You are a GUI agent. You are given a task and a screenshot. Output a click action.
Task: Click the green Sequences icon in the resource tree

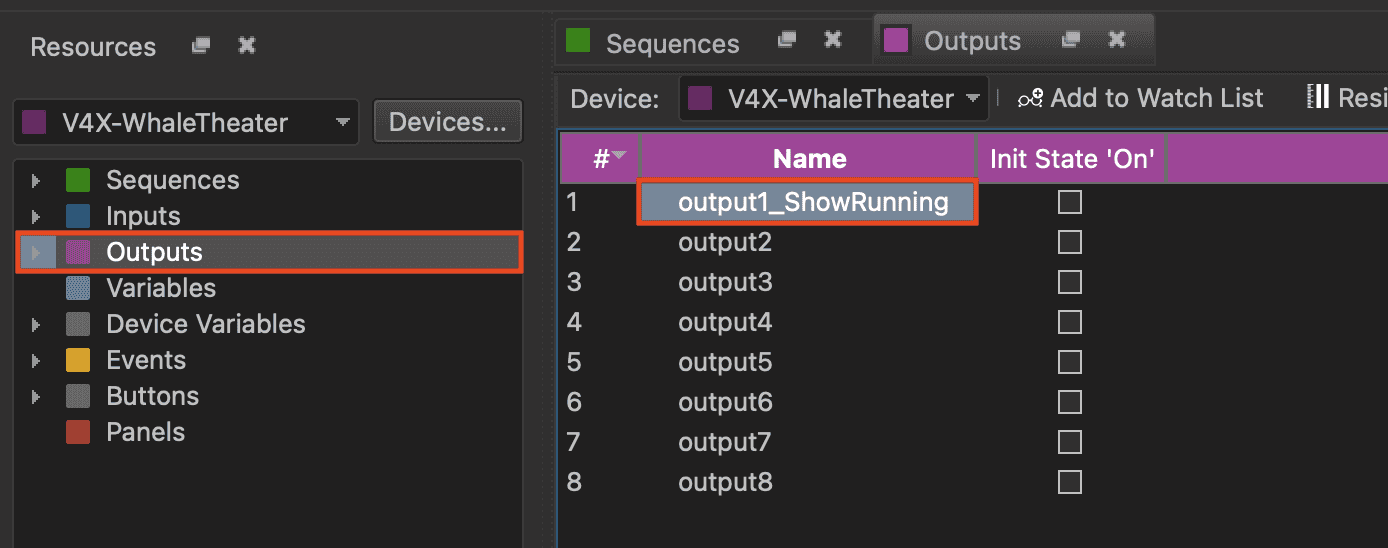(78, 180)
